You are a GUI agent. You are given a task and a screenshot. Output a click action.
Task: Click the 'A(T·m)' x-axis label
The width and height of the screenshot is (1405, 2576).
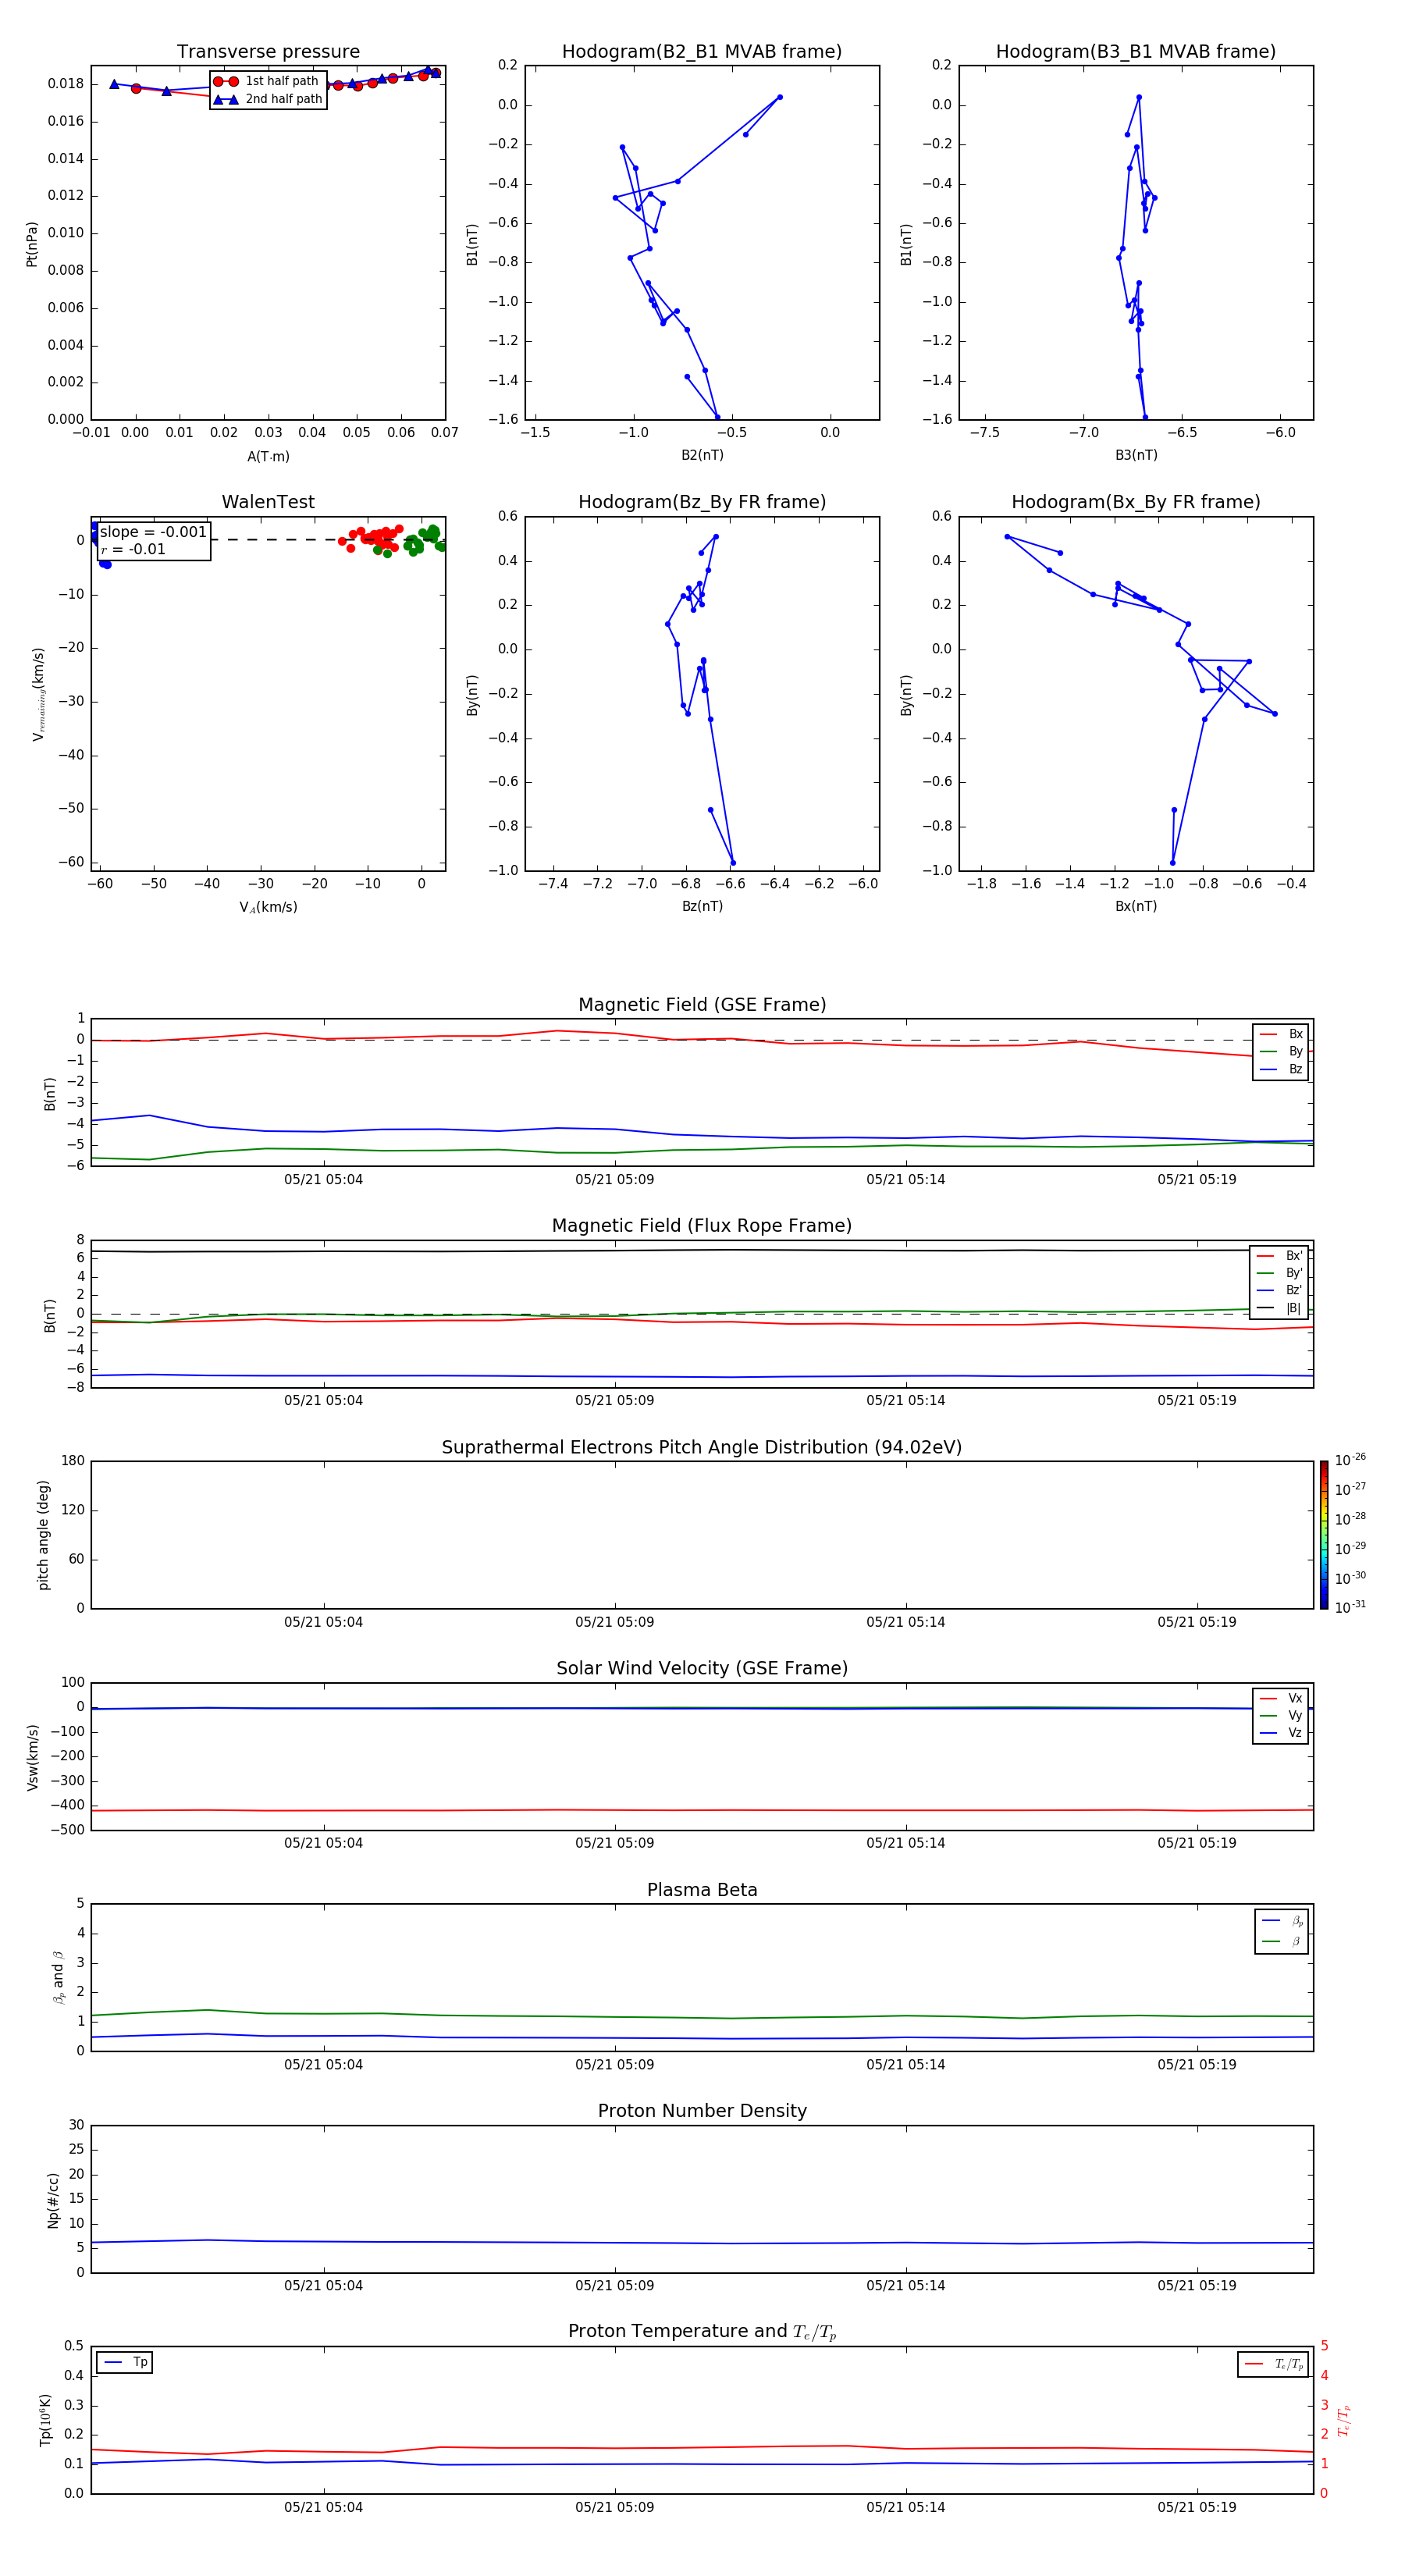click(268, 456)
